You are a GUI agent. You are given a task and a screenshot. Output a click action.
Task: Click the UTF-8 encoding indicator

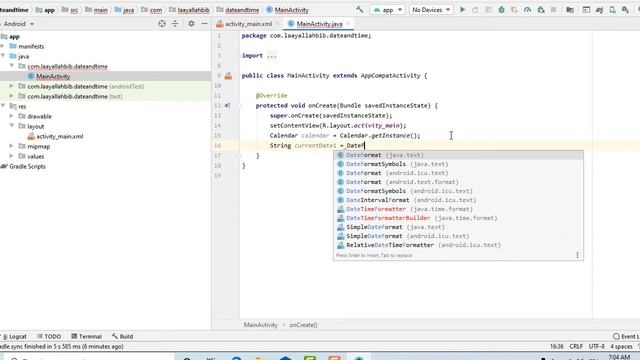(596, 347)
